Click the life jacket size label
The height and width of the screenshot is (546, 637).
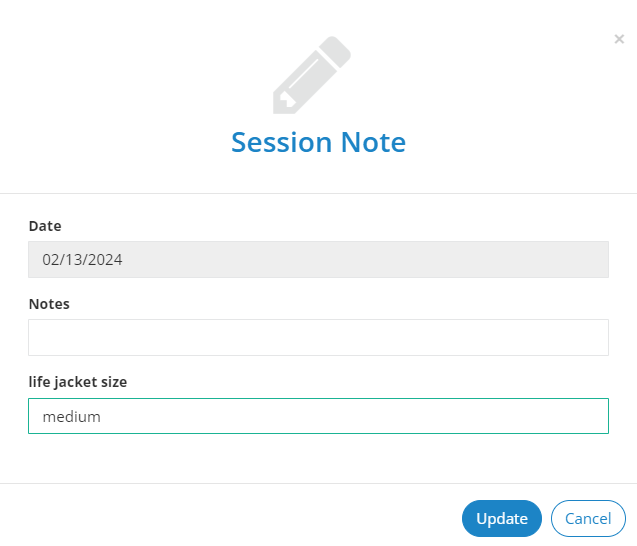coord(78,382)
